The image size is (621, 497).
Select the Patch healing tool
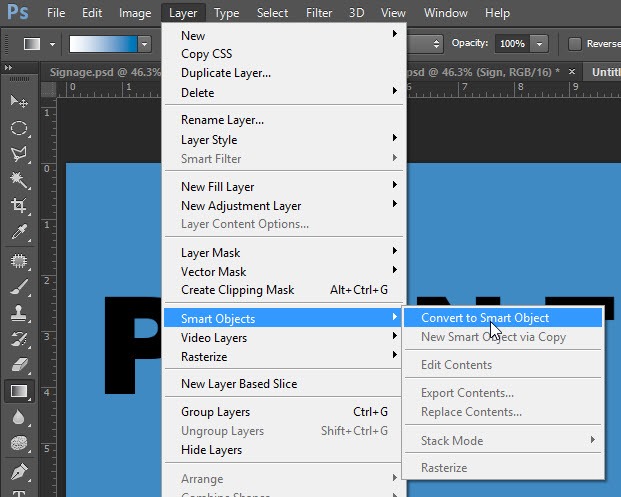pos(19,261)
